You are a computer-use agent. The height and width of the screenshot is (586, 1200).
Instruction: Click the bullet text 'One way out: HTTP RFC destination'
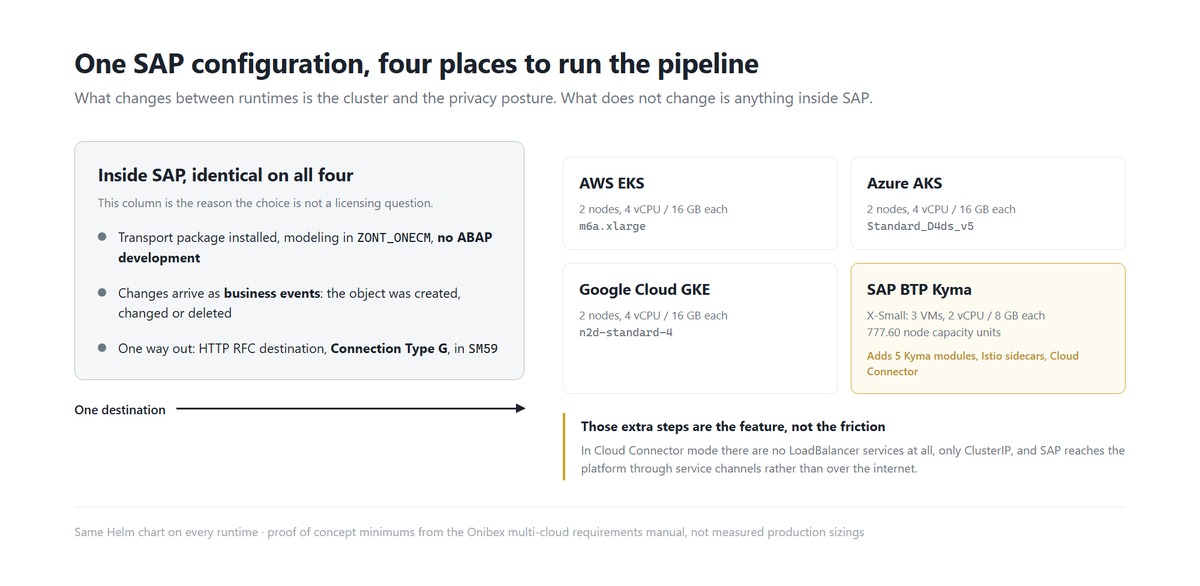[x=307, y=349]
